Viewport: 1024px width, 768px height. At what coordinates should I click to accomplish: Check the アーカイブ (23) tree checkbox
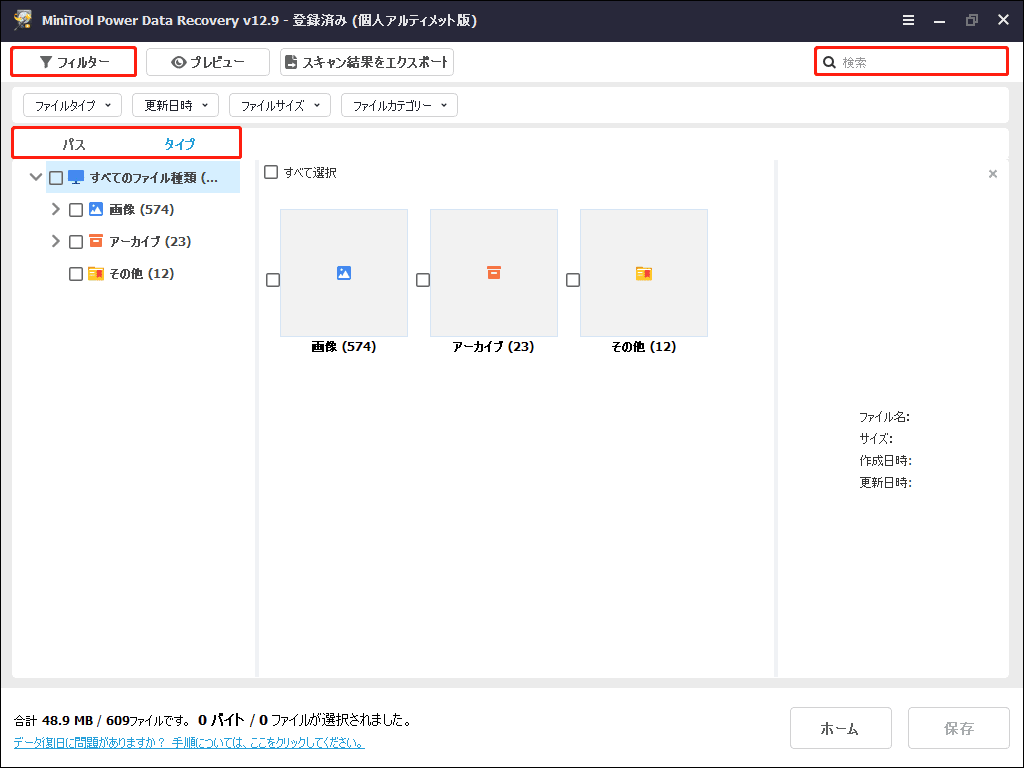[76, 242]
